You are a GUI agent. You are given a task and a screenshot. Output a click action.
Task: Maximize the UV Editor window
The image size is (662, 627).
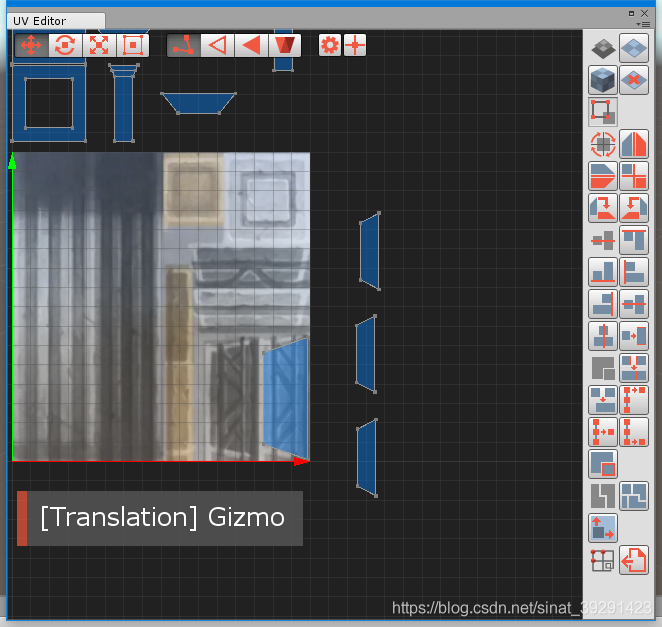coord(632,14)
